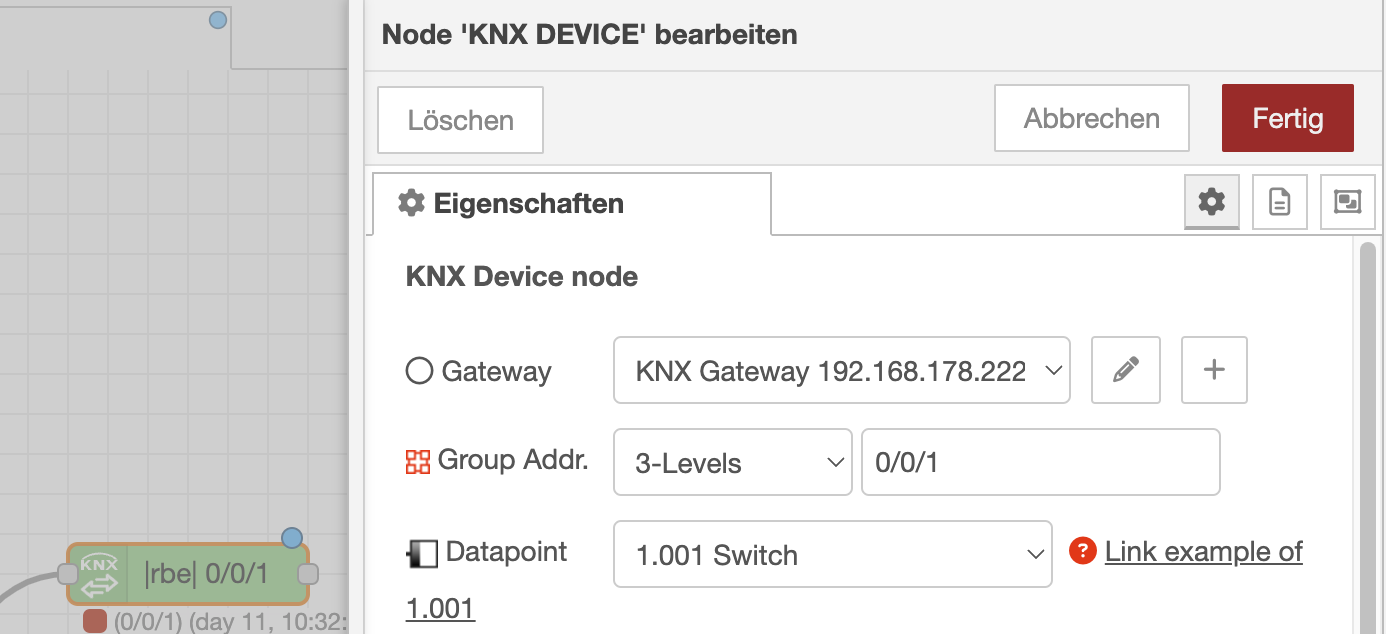Screen dimensions: 1386x634
Task: Open the Link example of 1.001 link
Action: point(1203,551)
